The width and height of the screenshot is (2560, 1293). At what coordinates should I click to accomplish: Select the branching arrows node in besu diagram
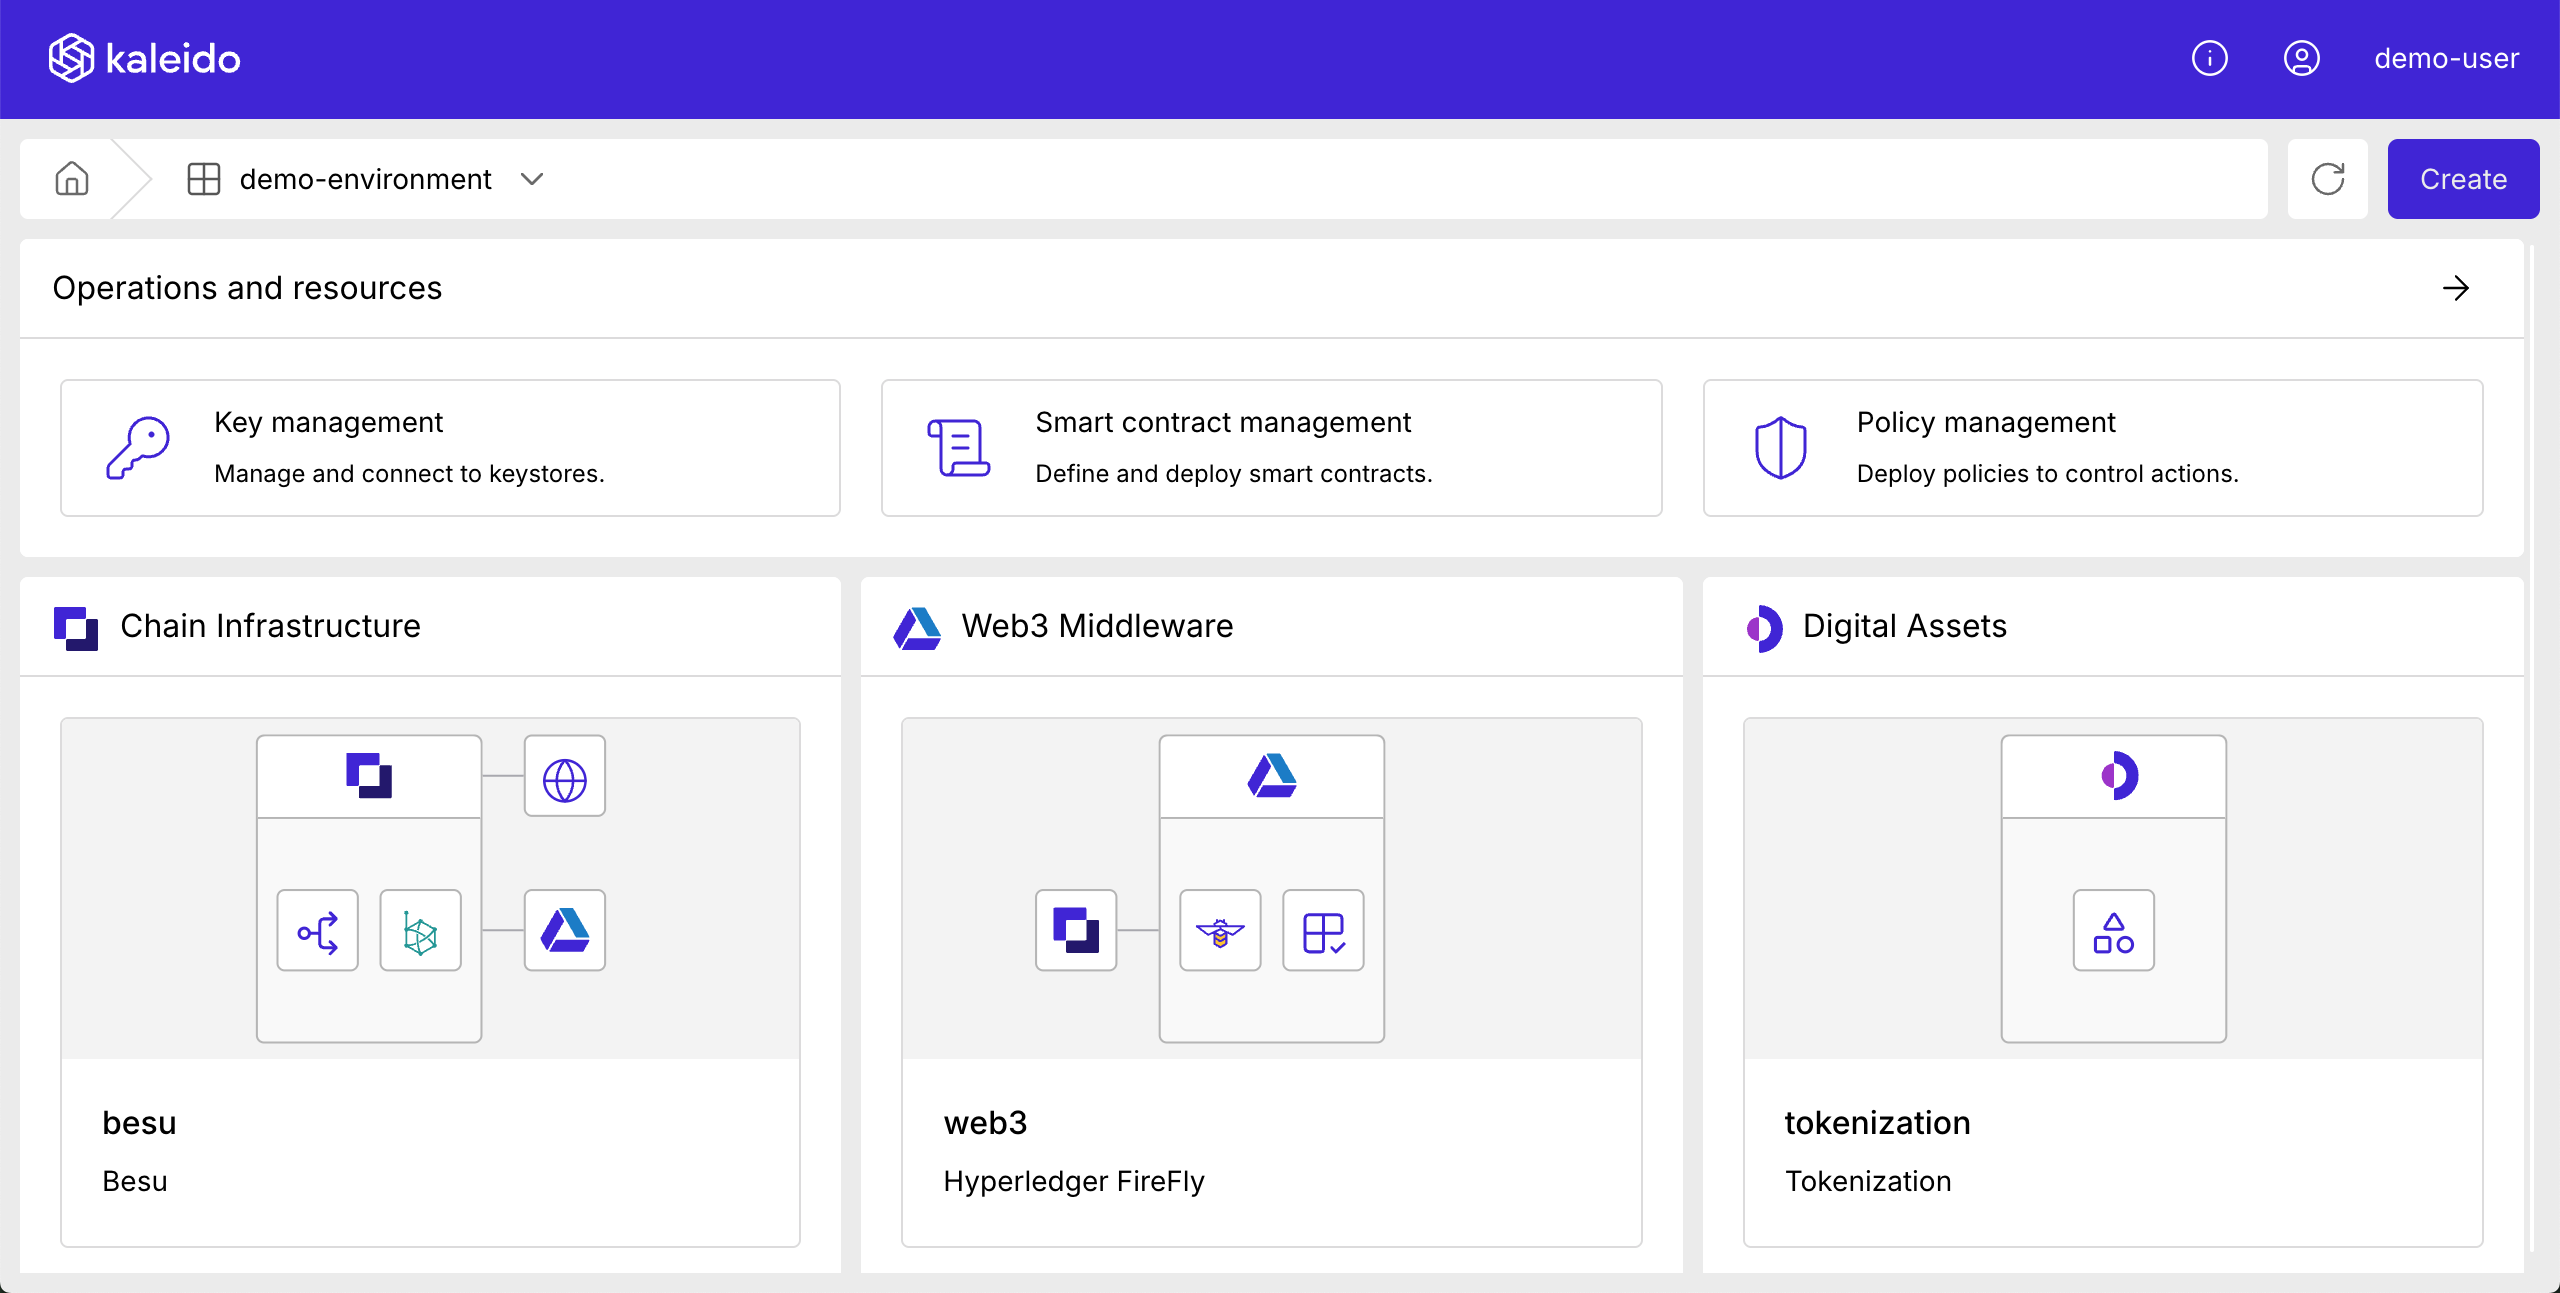point(318,932)
